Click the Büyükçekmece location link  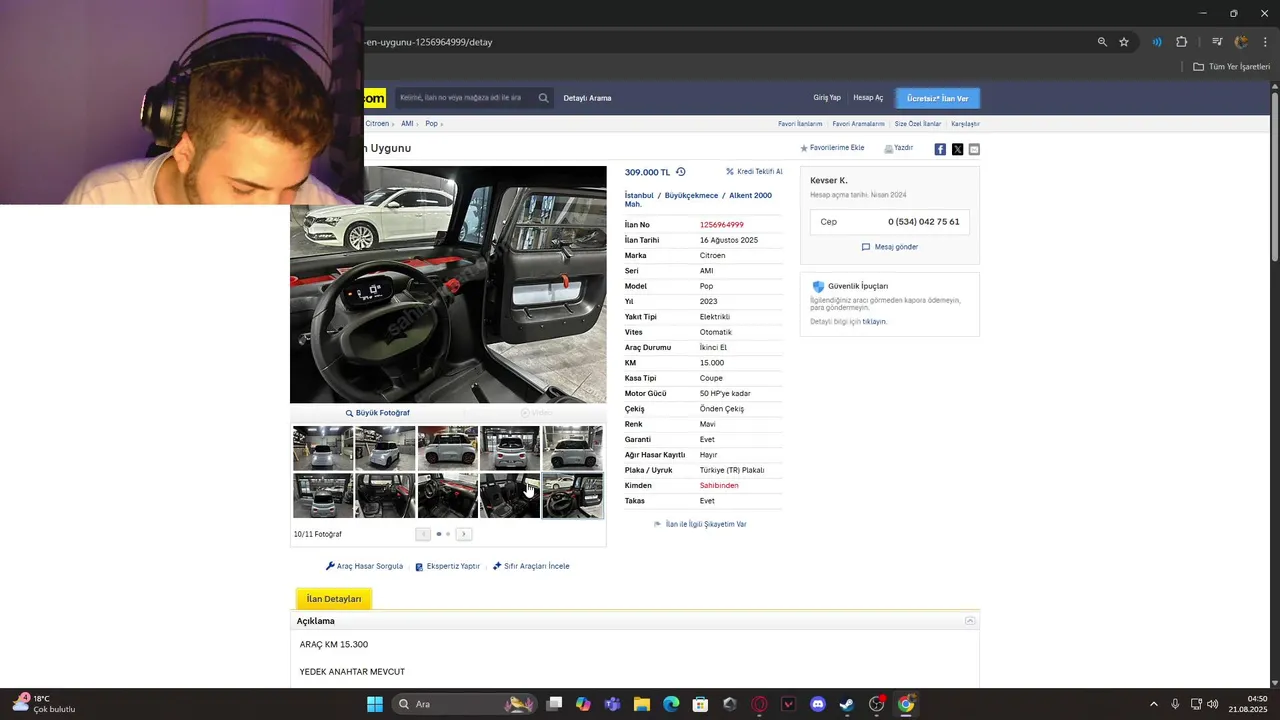point(691,196)
